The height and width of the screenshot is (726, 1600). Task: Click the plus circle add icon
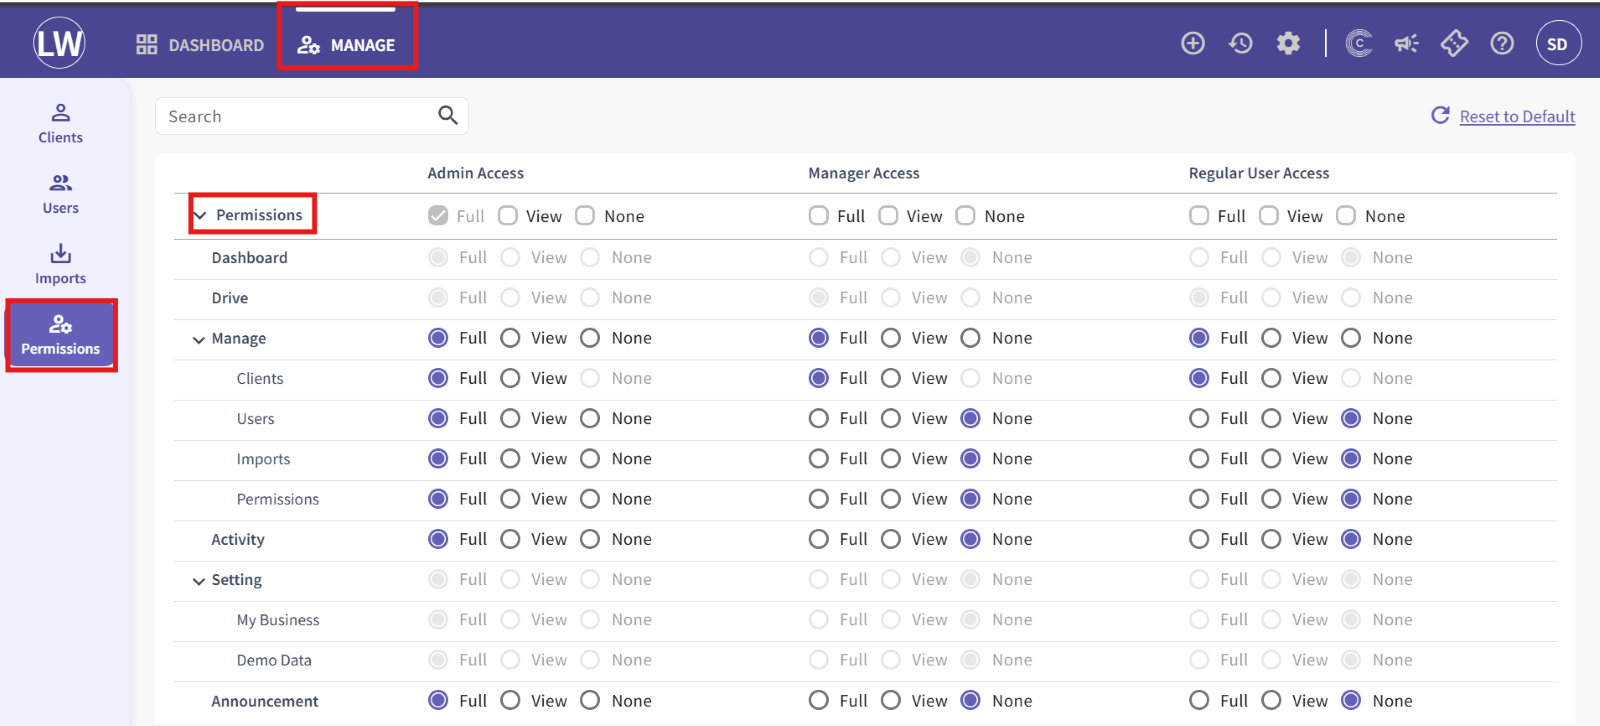(1193, 43)
